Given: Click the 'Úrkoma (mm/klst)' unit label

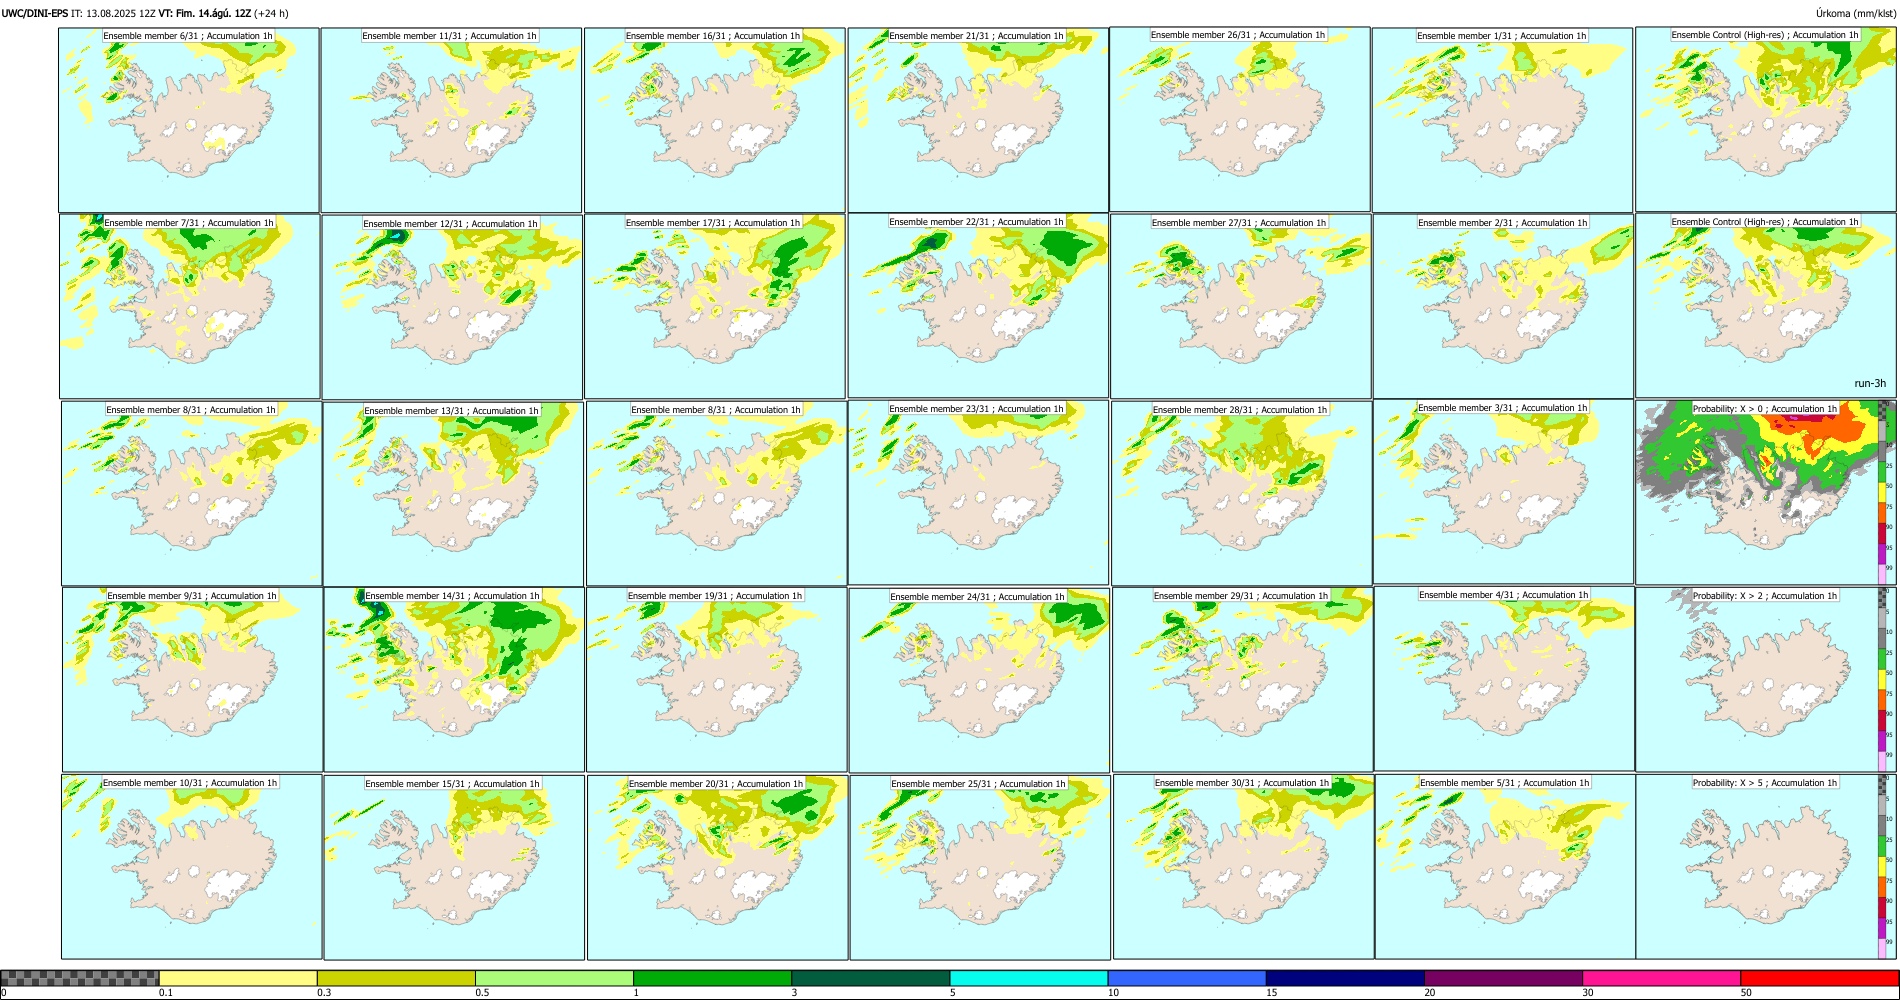Looking at the screenshot, I should tap(1856, 13).
